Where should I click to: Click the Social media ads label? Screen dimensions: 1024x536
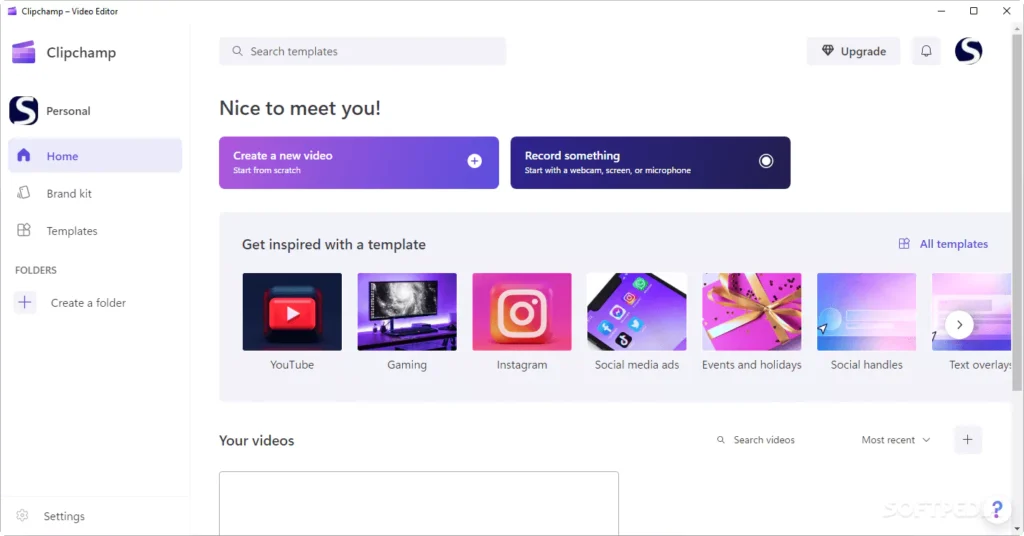[x=637, y=365]
